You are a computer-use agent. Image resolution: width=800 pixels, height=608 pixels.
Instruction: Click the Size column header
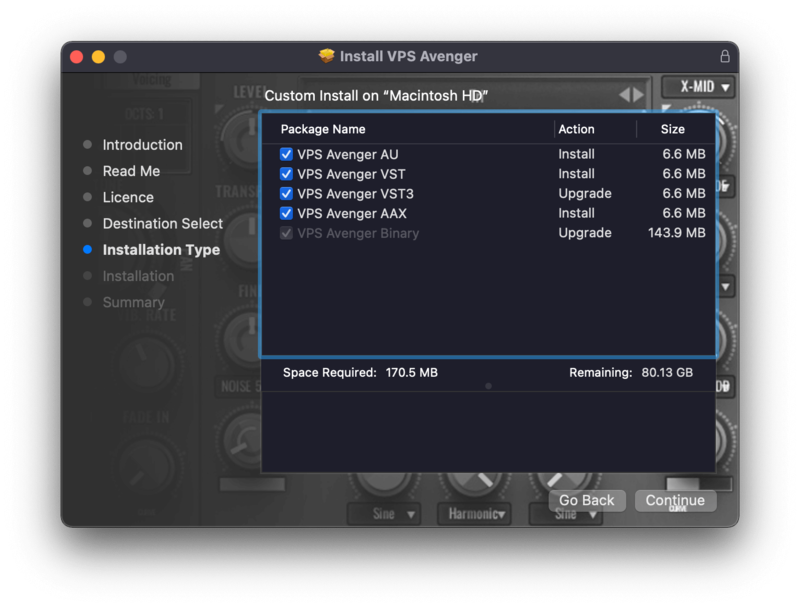coord(673,129)
